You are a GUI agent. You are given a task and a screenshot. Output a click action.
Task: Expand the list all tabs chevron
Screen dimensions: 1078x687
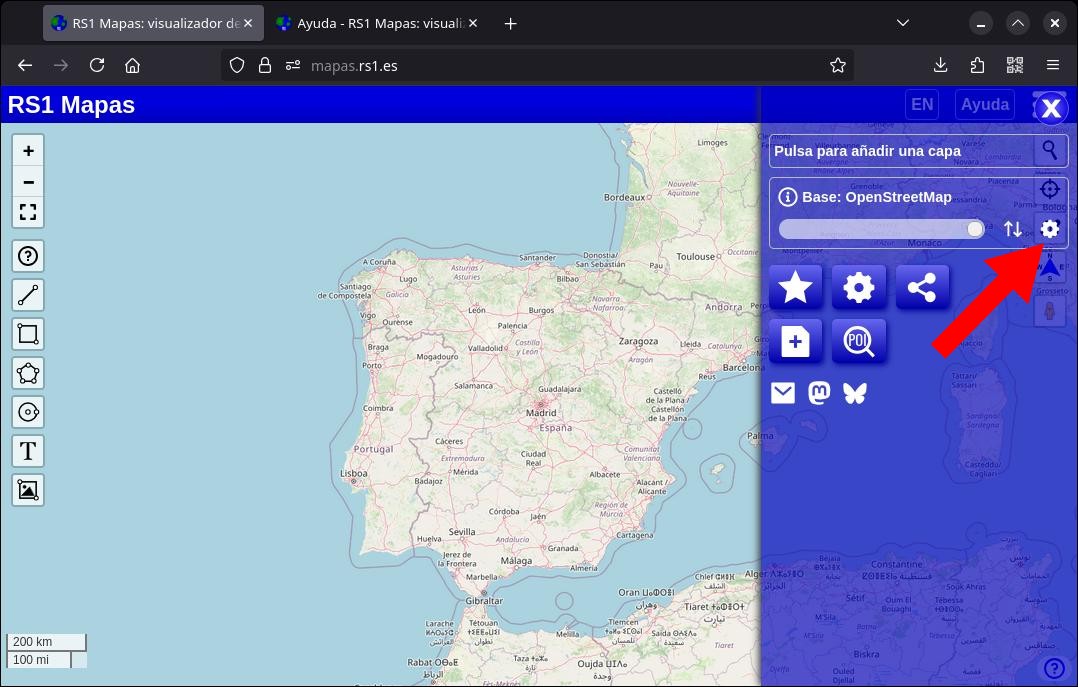pyautogui.click(x=903, y=23)
